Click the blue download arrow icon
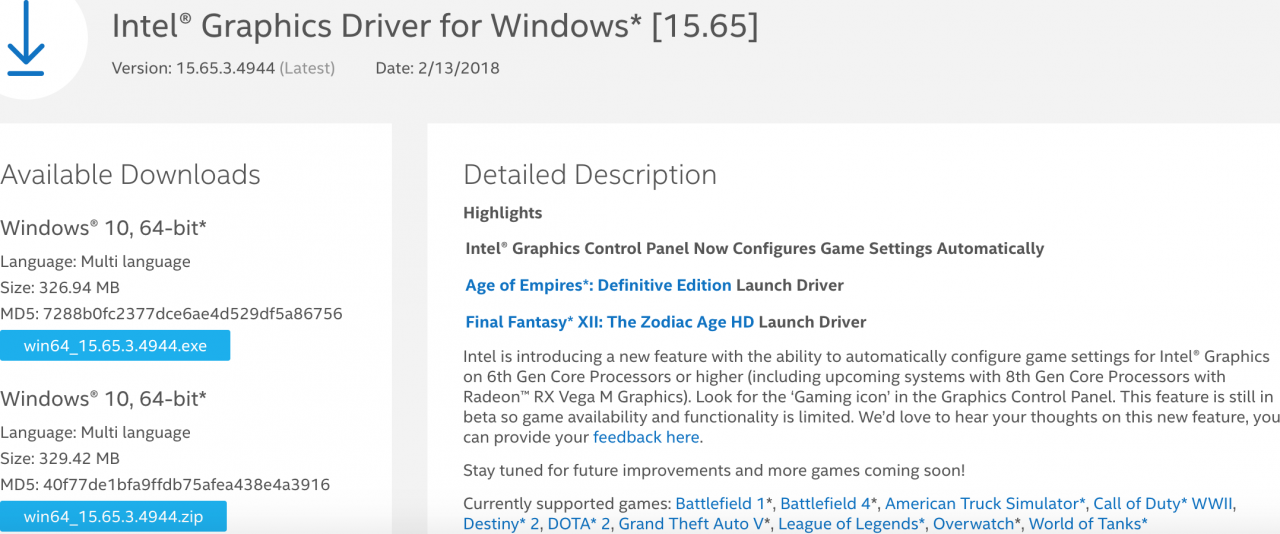This screenshot has height=534, width=1280. coord(26,40)
